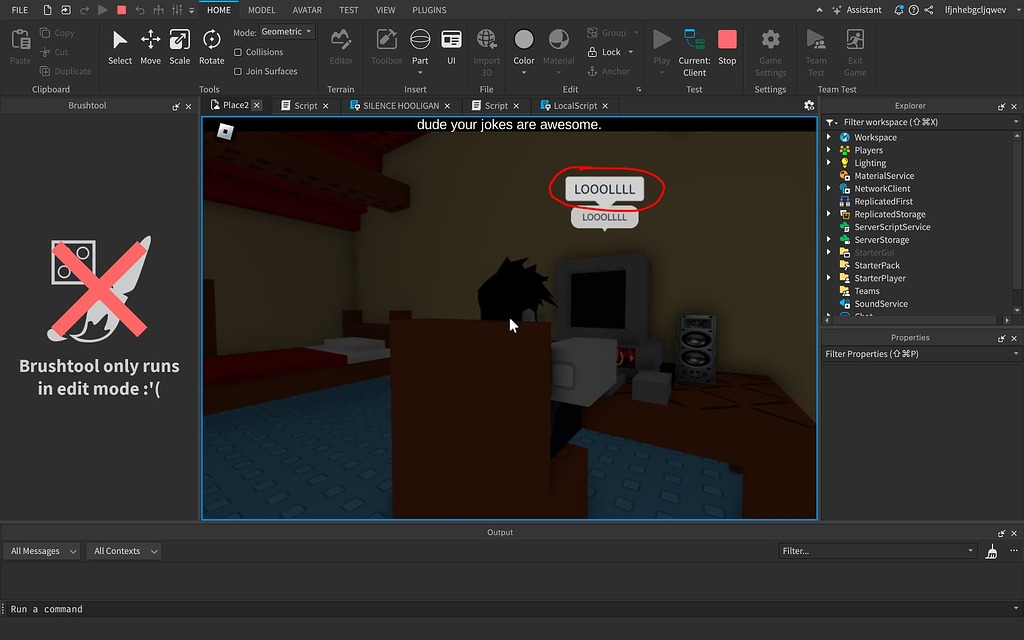Switch to the MODEL ribbon tab
This screenshot has width=1024, height=640.
tap(261, 10)
